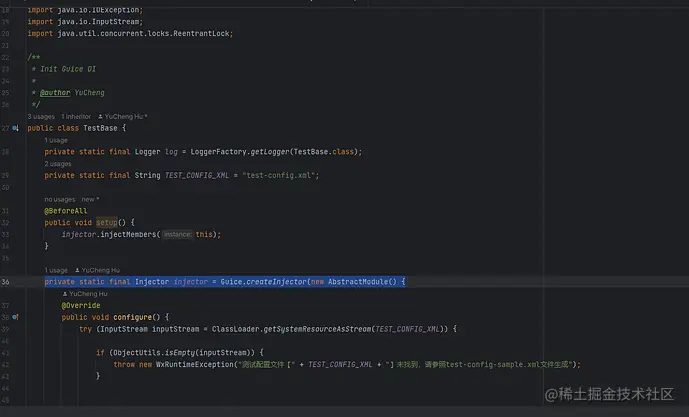The image size is (689, 417).
Task: Click the class name TestBase in its declaration
Action: click(x=100, y=128)
